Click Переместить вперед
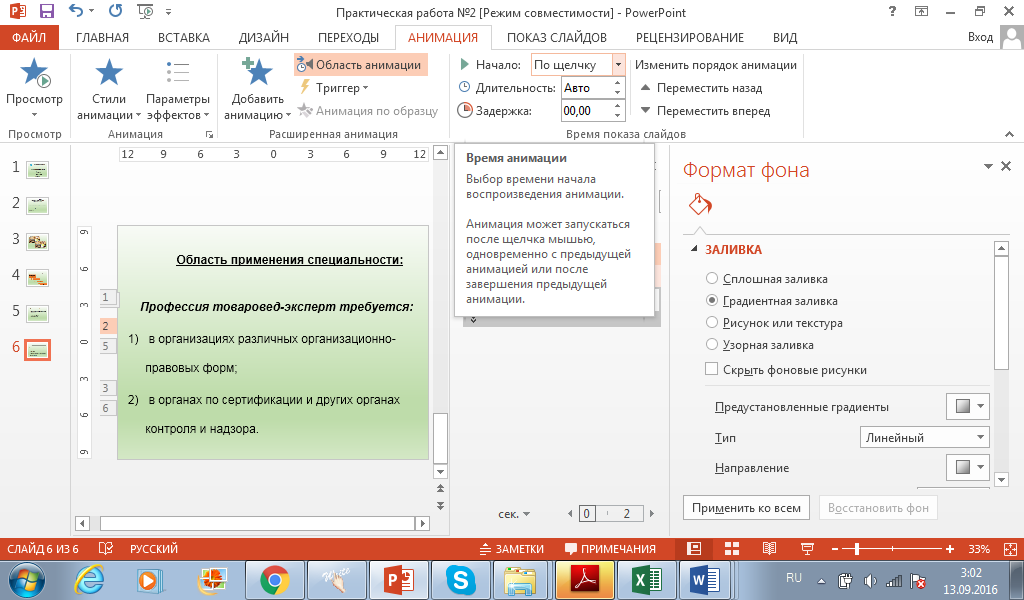This screenshot has height=600, width=1024. tap(705, 110)
